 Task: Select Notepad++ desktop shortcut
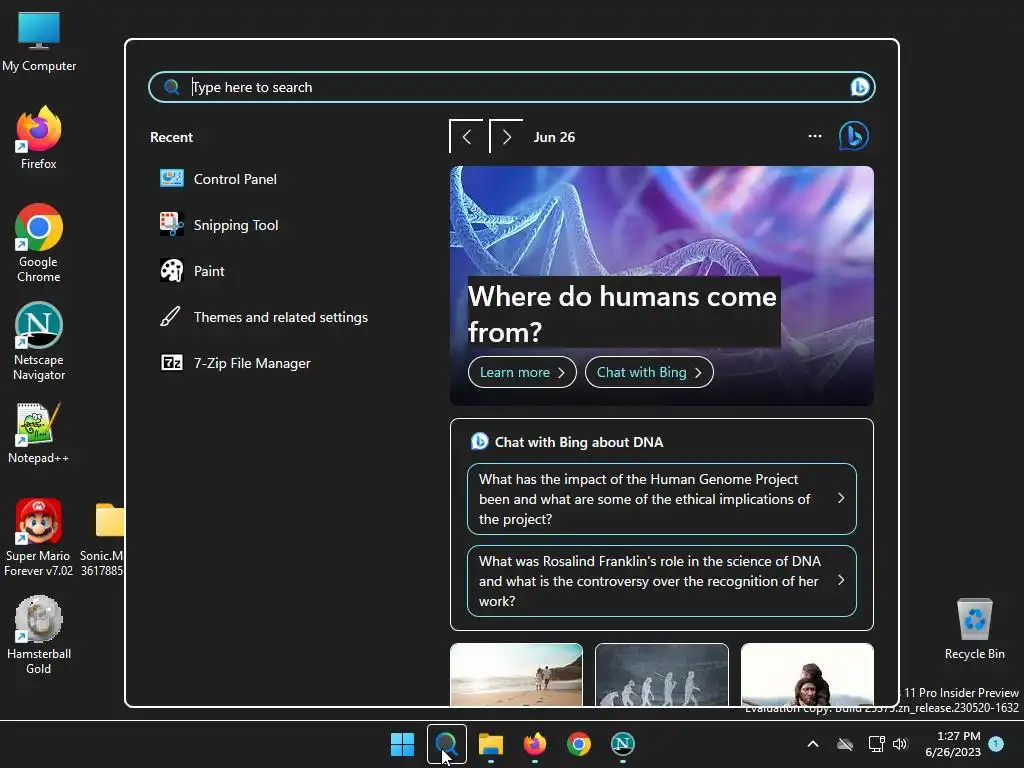click(x=39, y=433)
